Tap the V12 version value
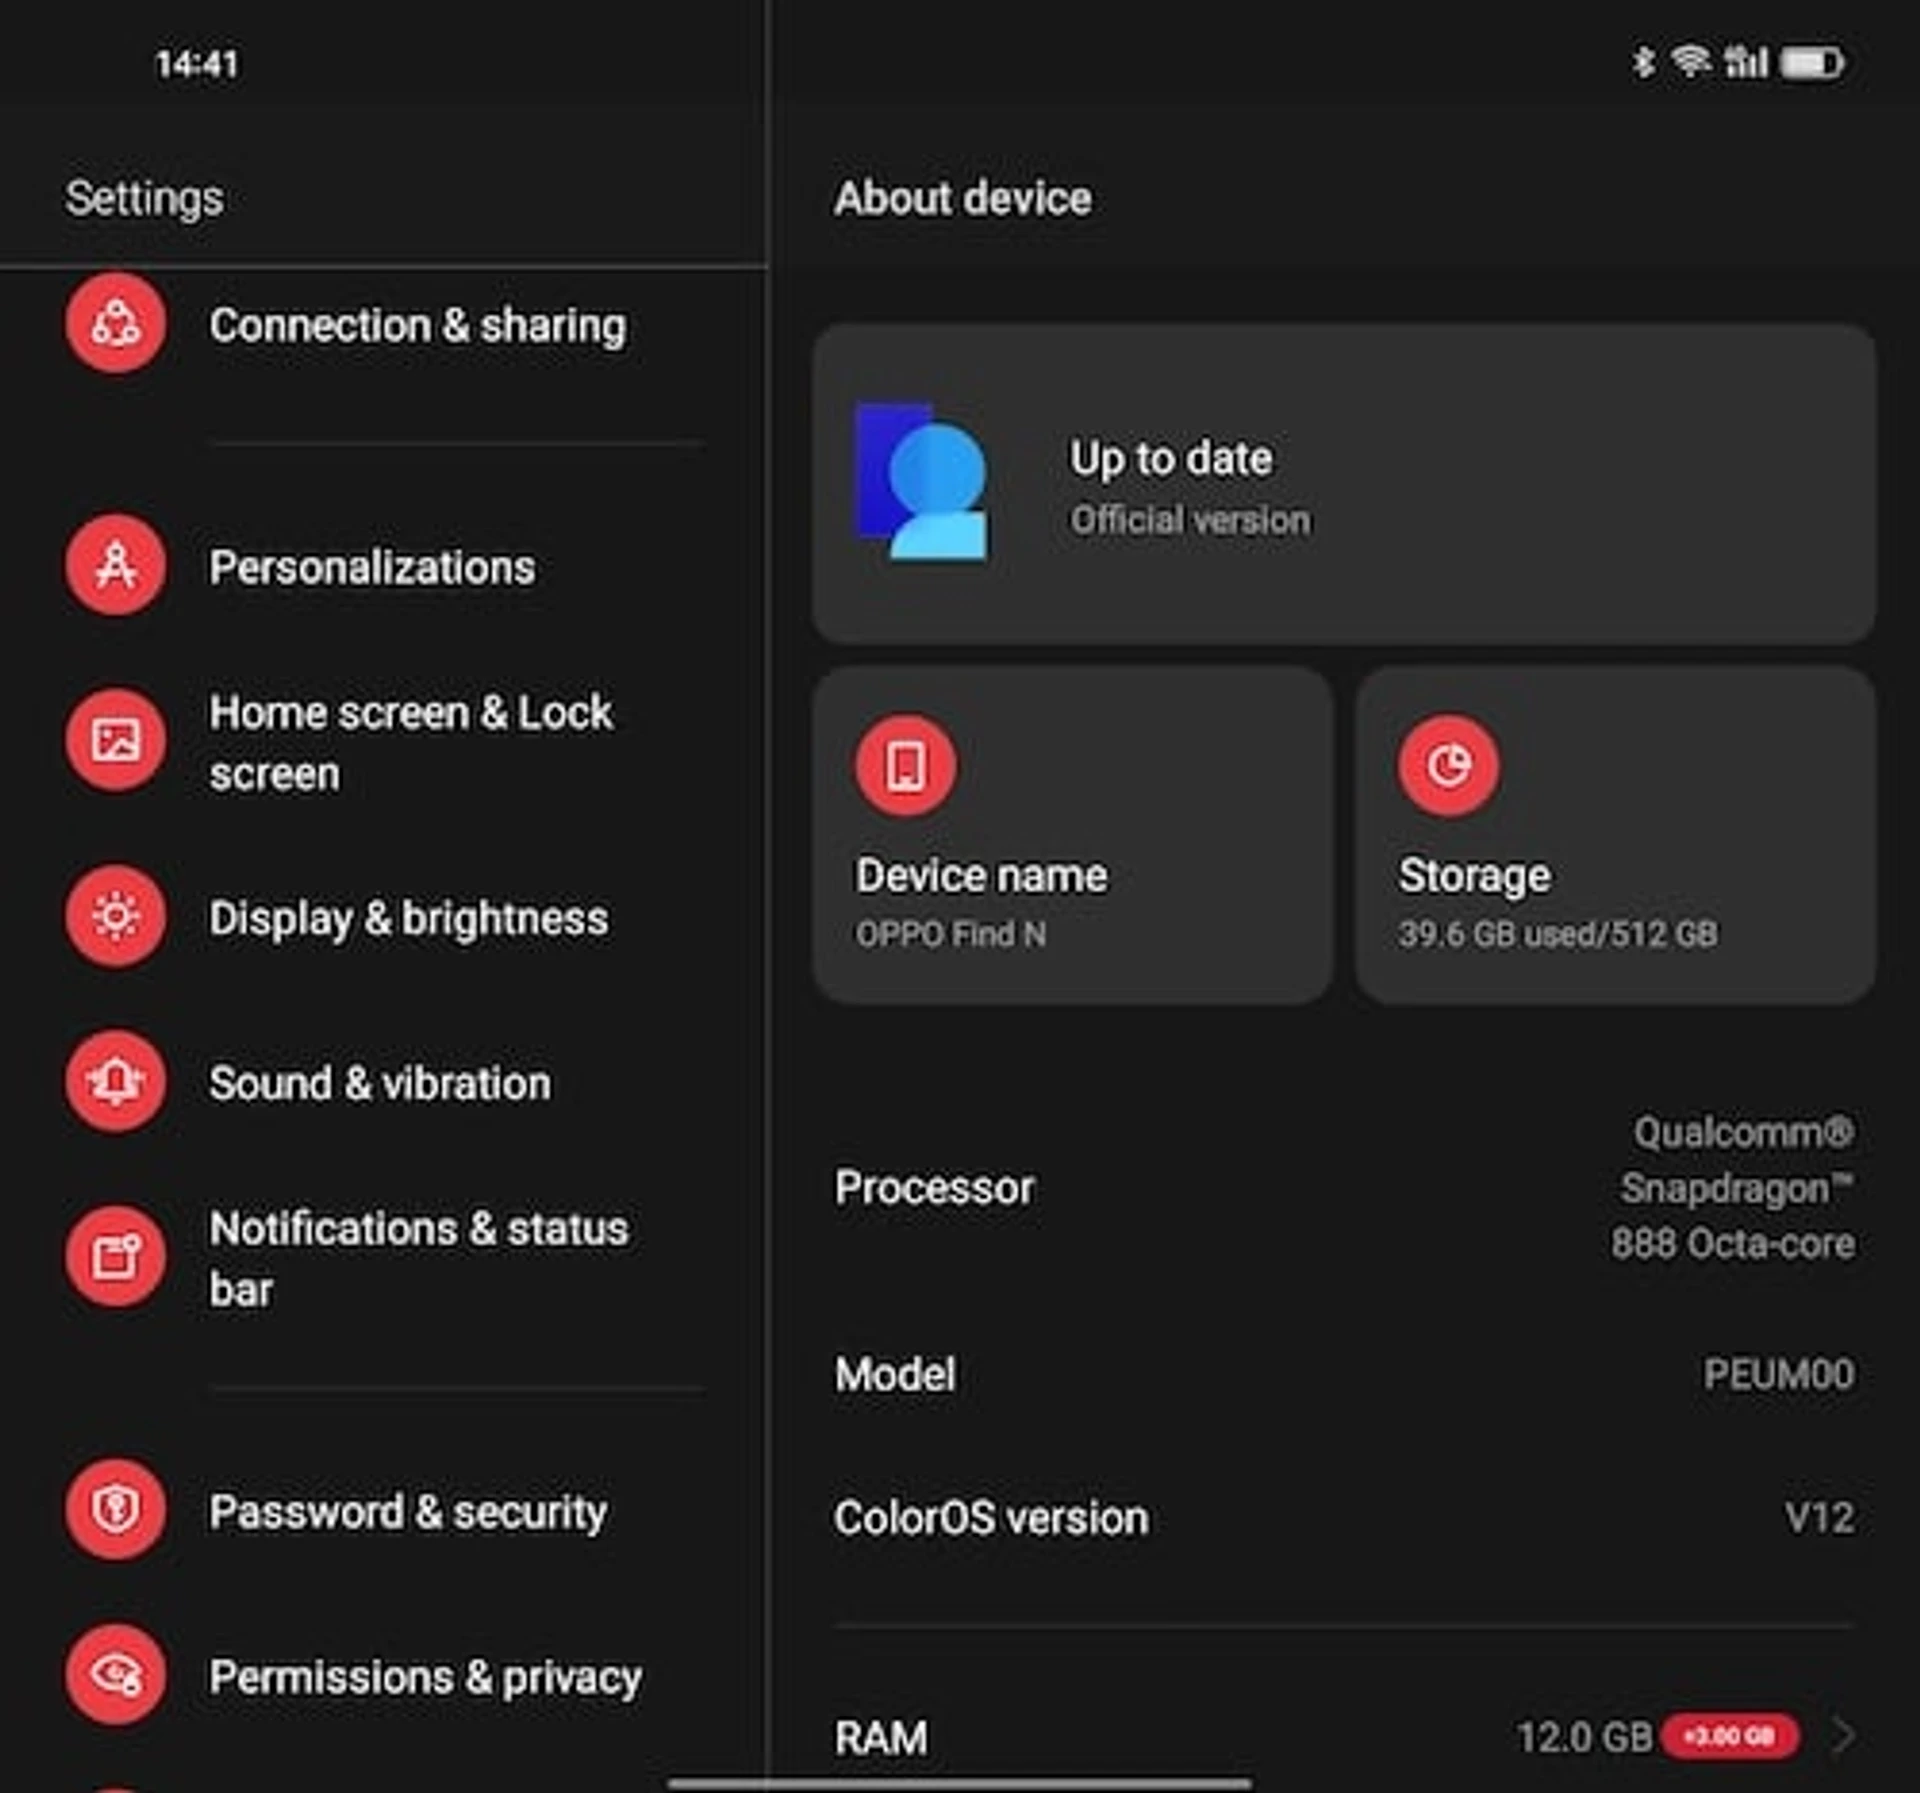This screenshot has height=1793, width=1920. [x=1820, y=1518]
